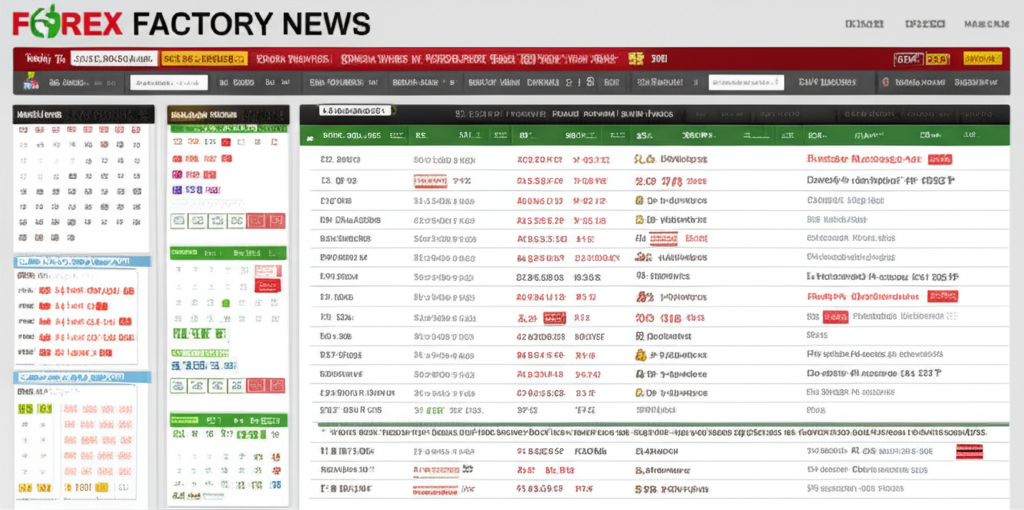The height and width of the screenshot is (510, 1024).
Task: Click the Forex Factory News logo
Action: (x=191, y=22)
